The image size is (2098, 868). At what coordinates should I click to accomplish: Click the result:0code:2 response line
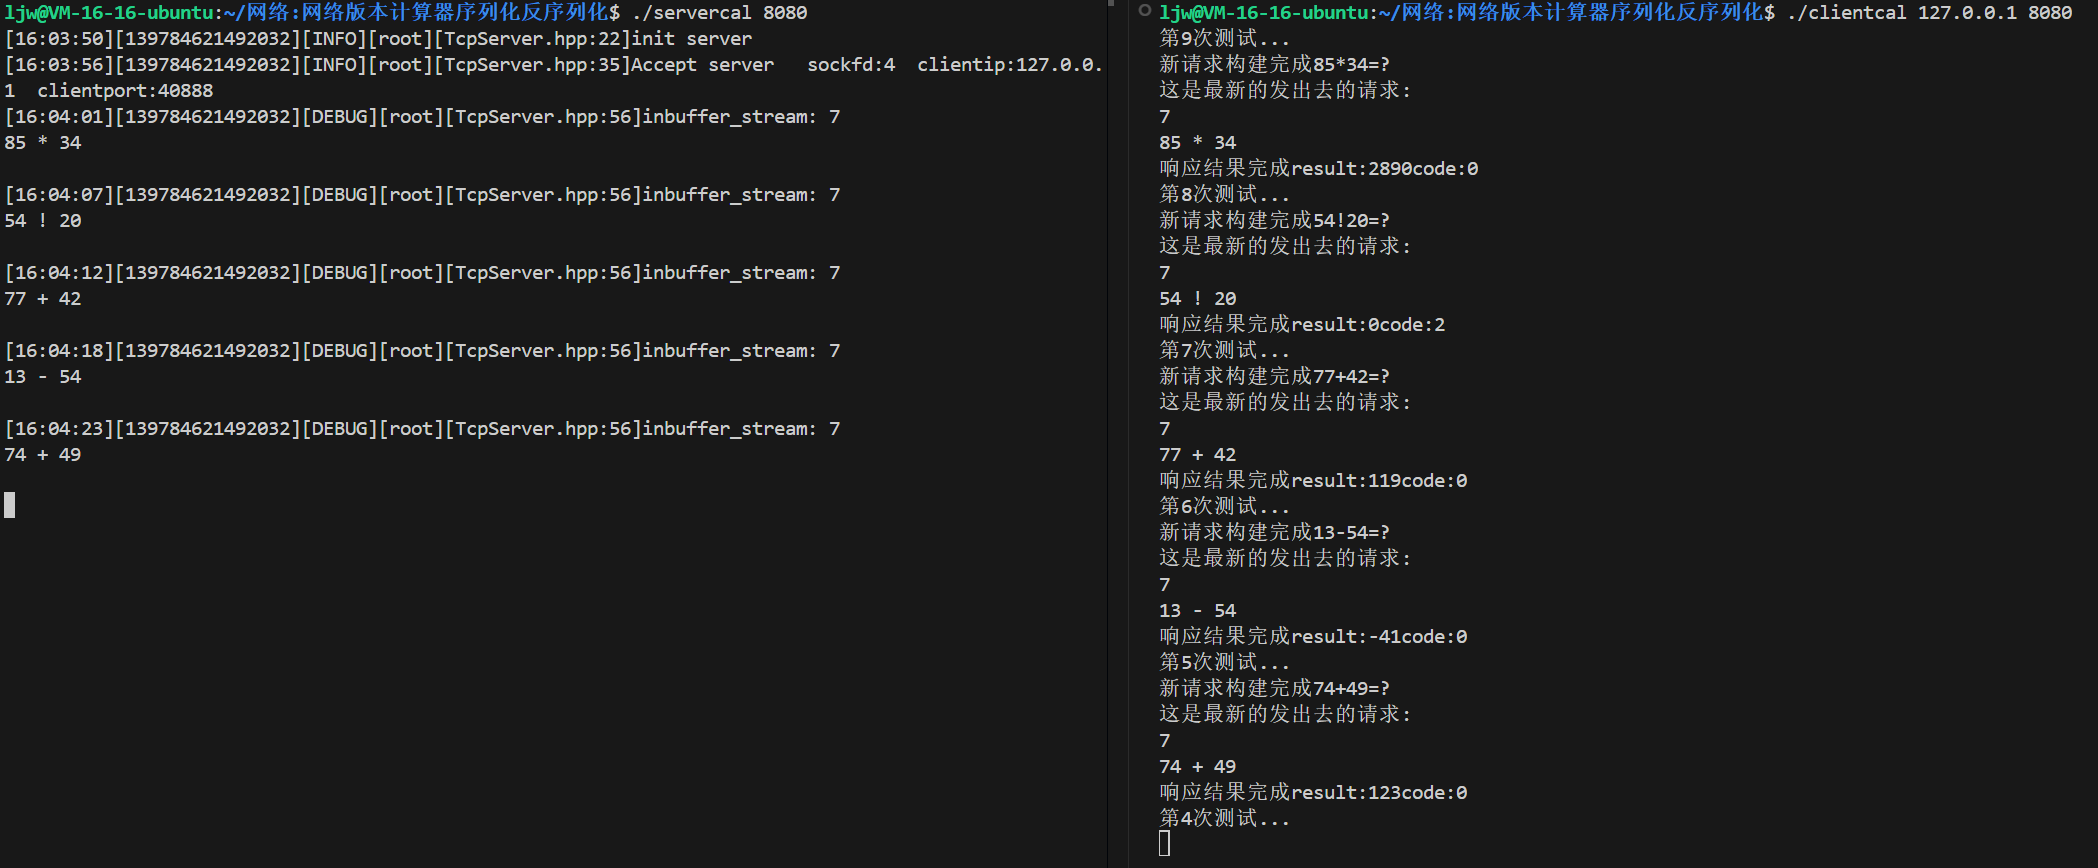pos(1301,325)
